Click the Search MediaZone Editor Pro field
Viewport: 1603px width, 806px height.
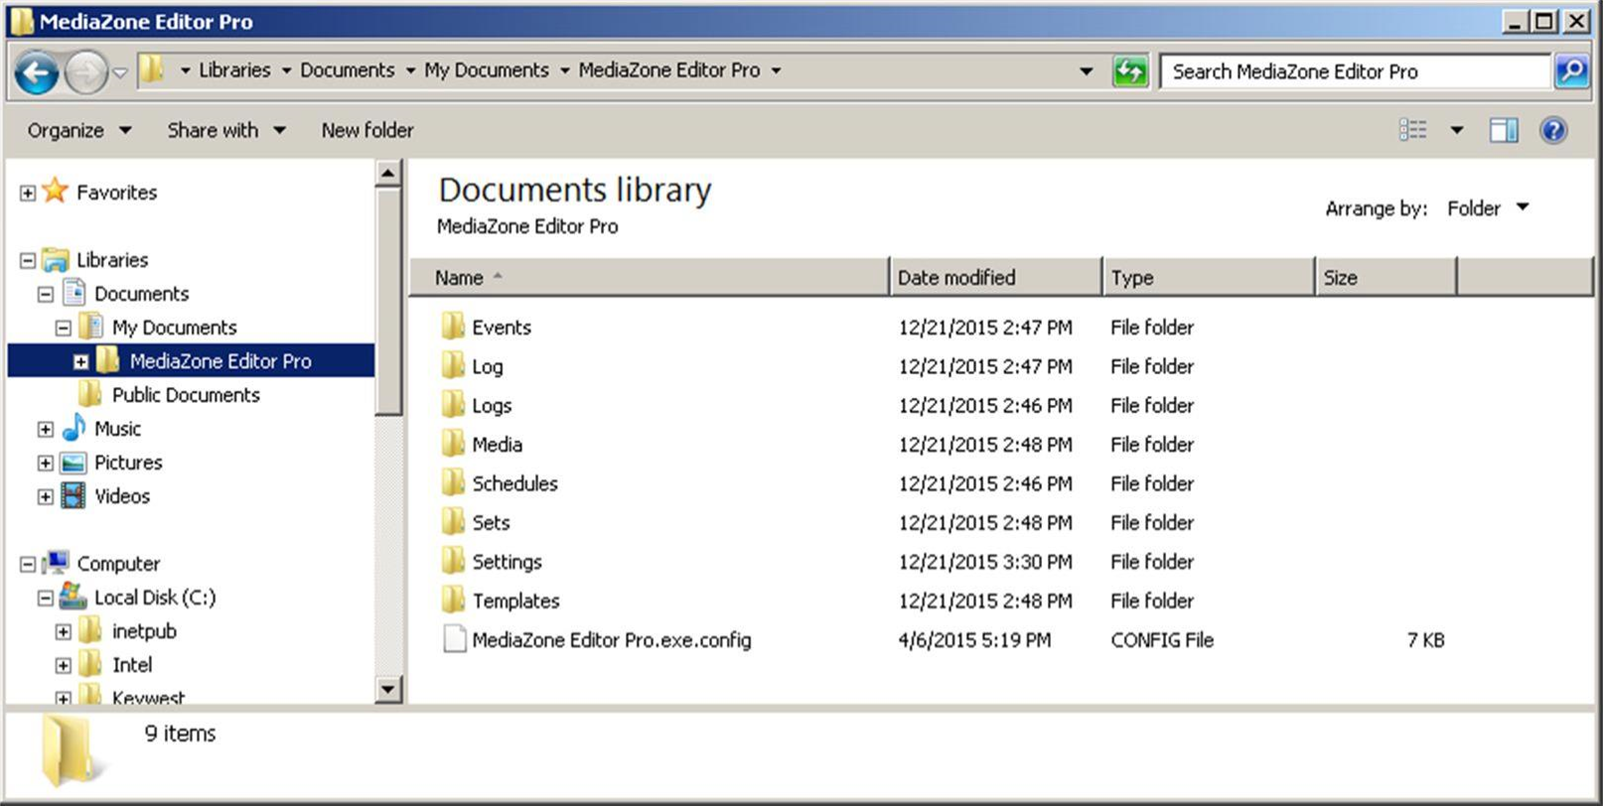pos(1355,71)
